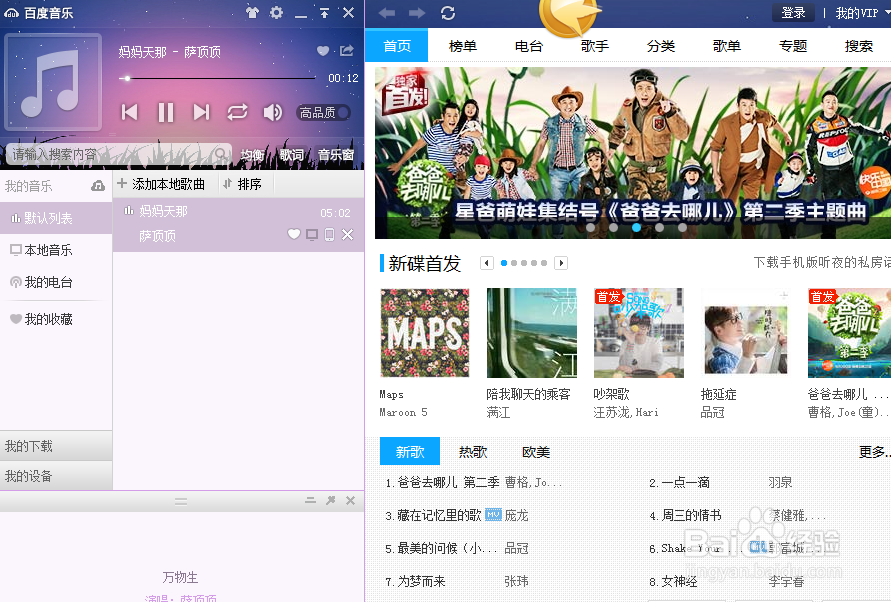Open 吵架歌 album cover
Viewport: 891px width, 602px height.
coord(639,333)
